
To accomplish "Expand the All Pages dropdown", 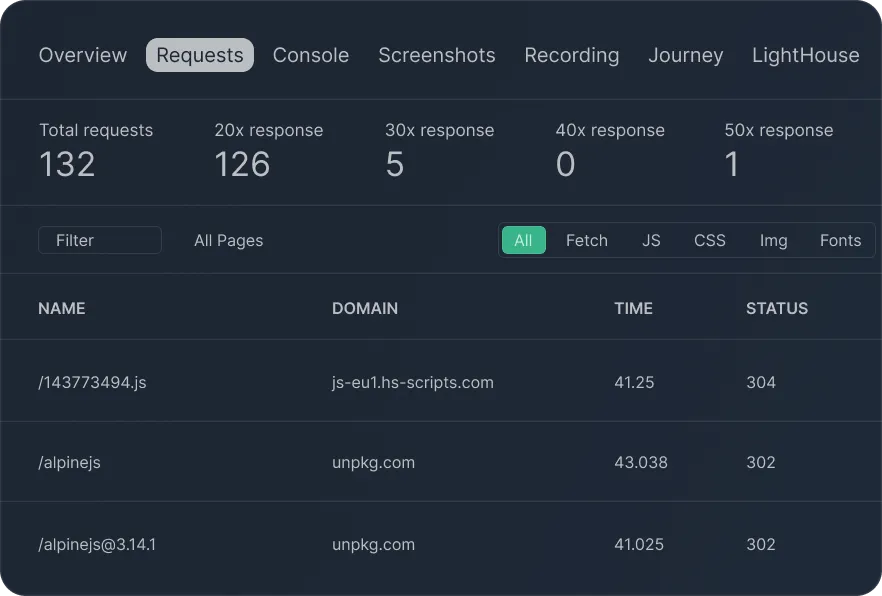I will tap(228, 241).
